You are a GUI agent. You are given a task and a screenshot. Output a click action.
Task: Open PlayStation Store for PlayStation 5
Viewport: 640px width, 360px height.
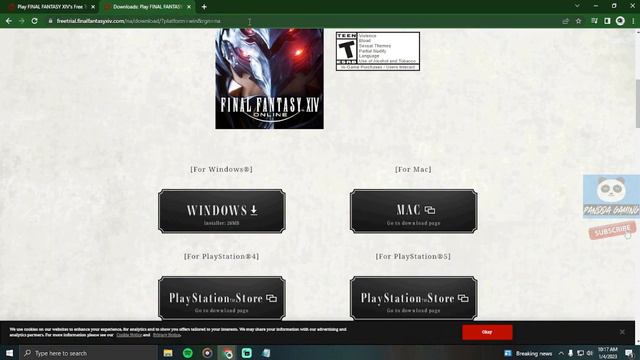pos(413,298)
